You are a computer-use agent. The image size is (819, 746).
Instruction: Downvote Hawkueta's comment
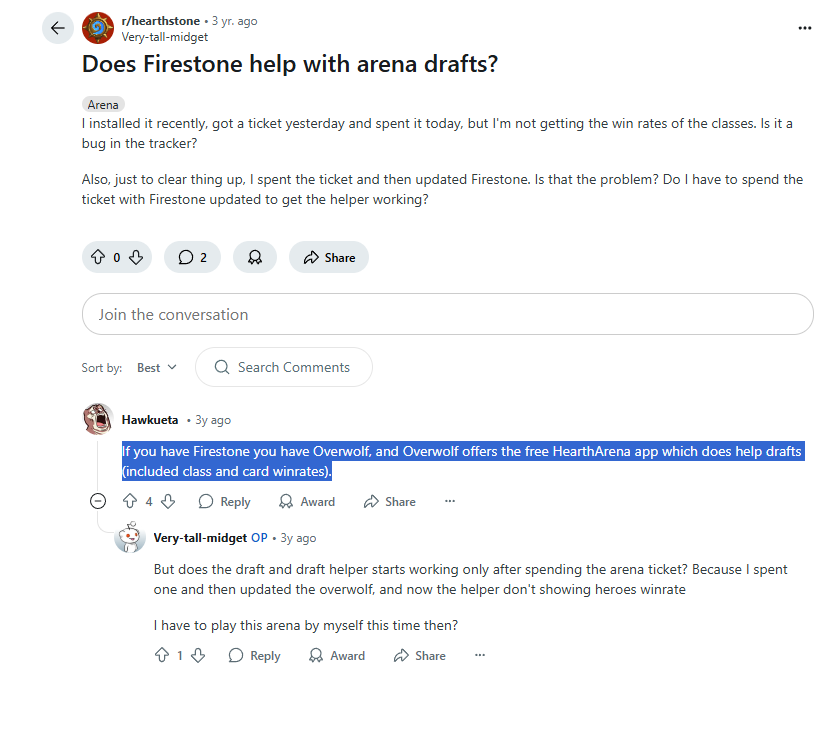pyautogui.click(x=168, y=502)
